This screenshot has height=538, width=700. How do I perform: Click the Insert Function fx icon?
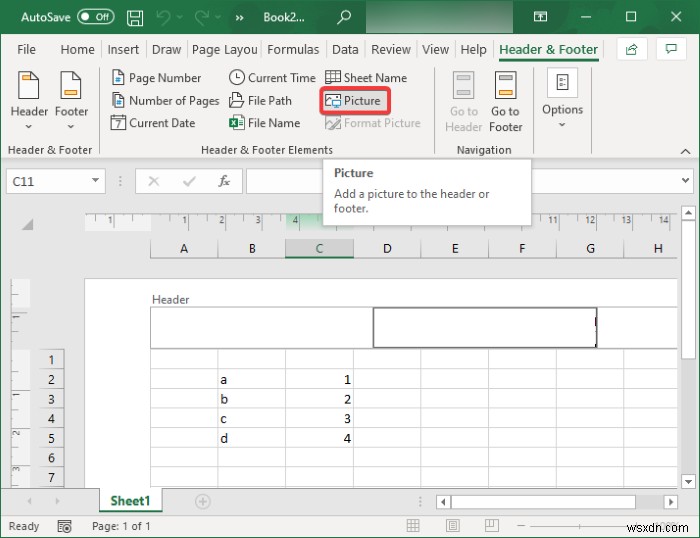[x=224, y=181]
